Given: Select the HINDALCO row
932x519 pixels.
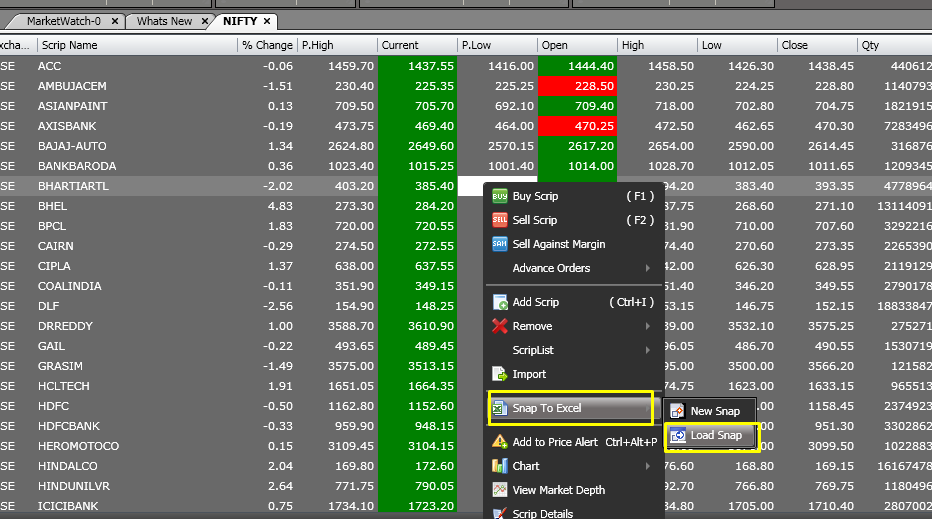Looking at the screenshot, I should (466, 466).
